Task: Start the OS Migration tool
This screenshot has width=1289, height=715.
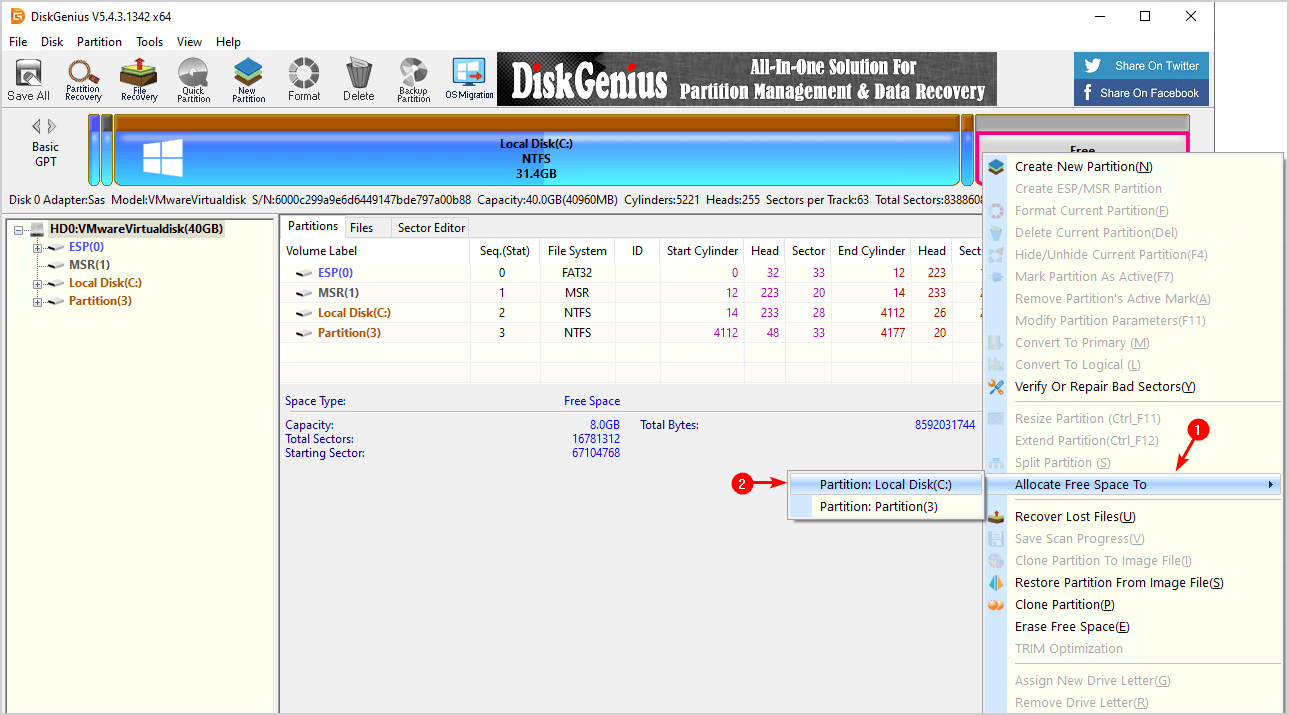Action: 469,80
